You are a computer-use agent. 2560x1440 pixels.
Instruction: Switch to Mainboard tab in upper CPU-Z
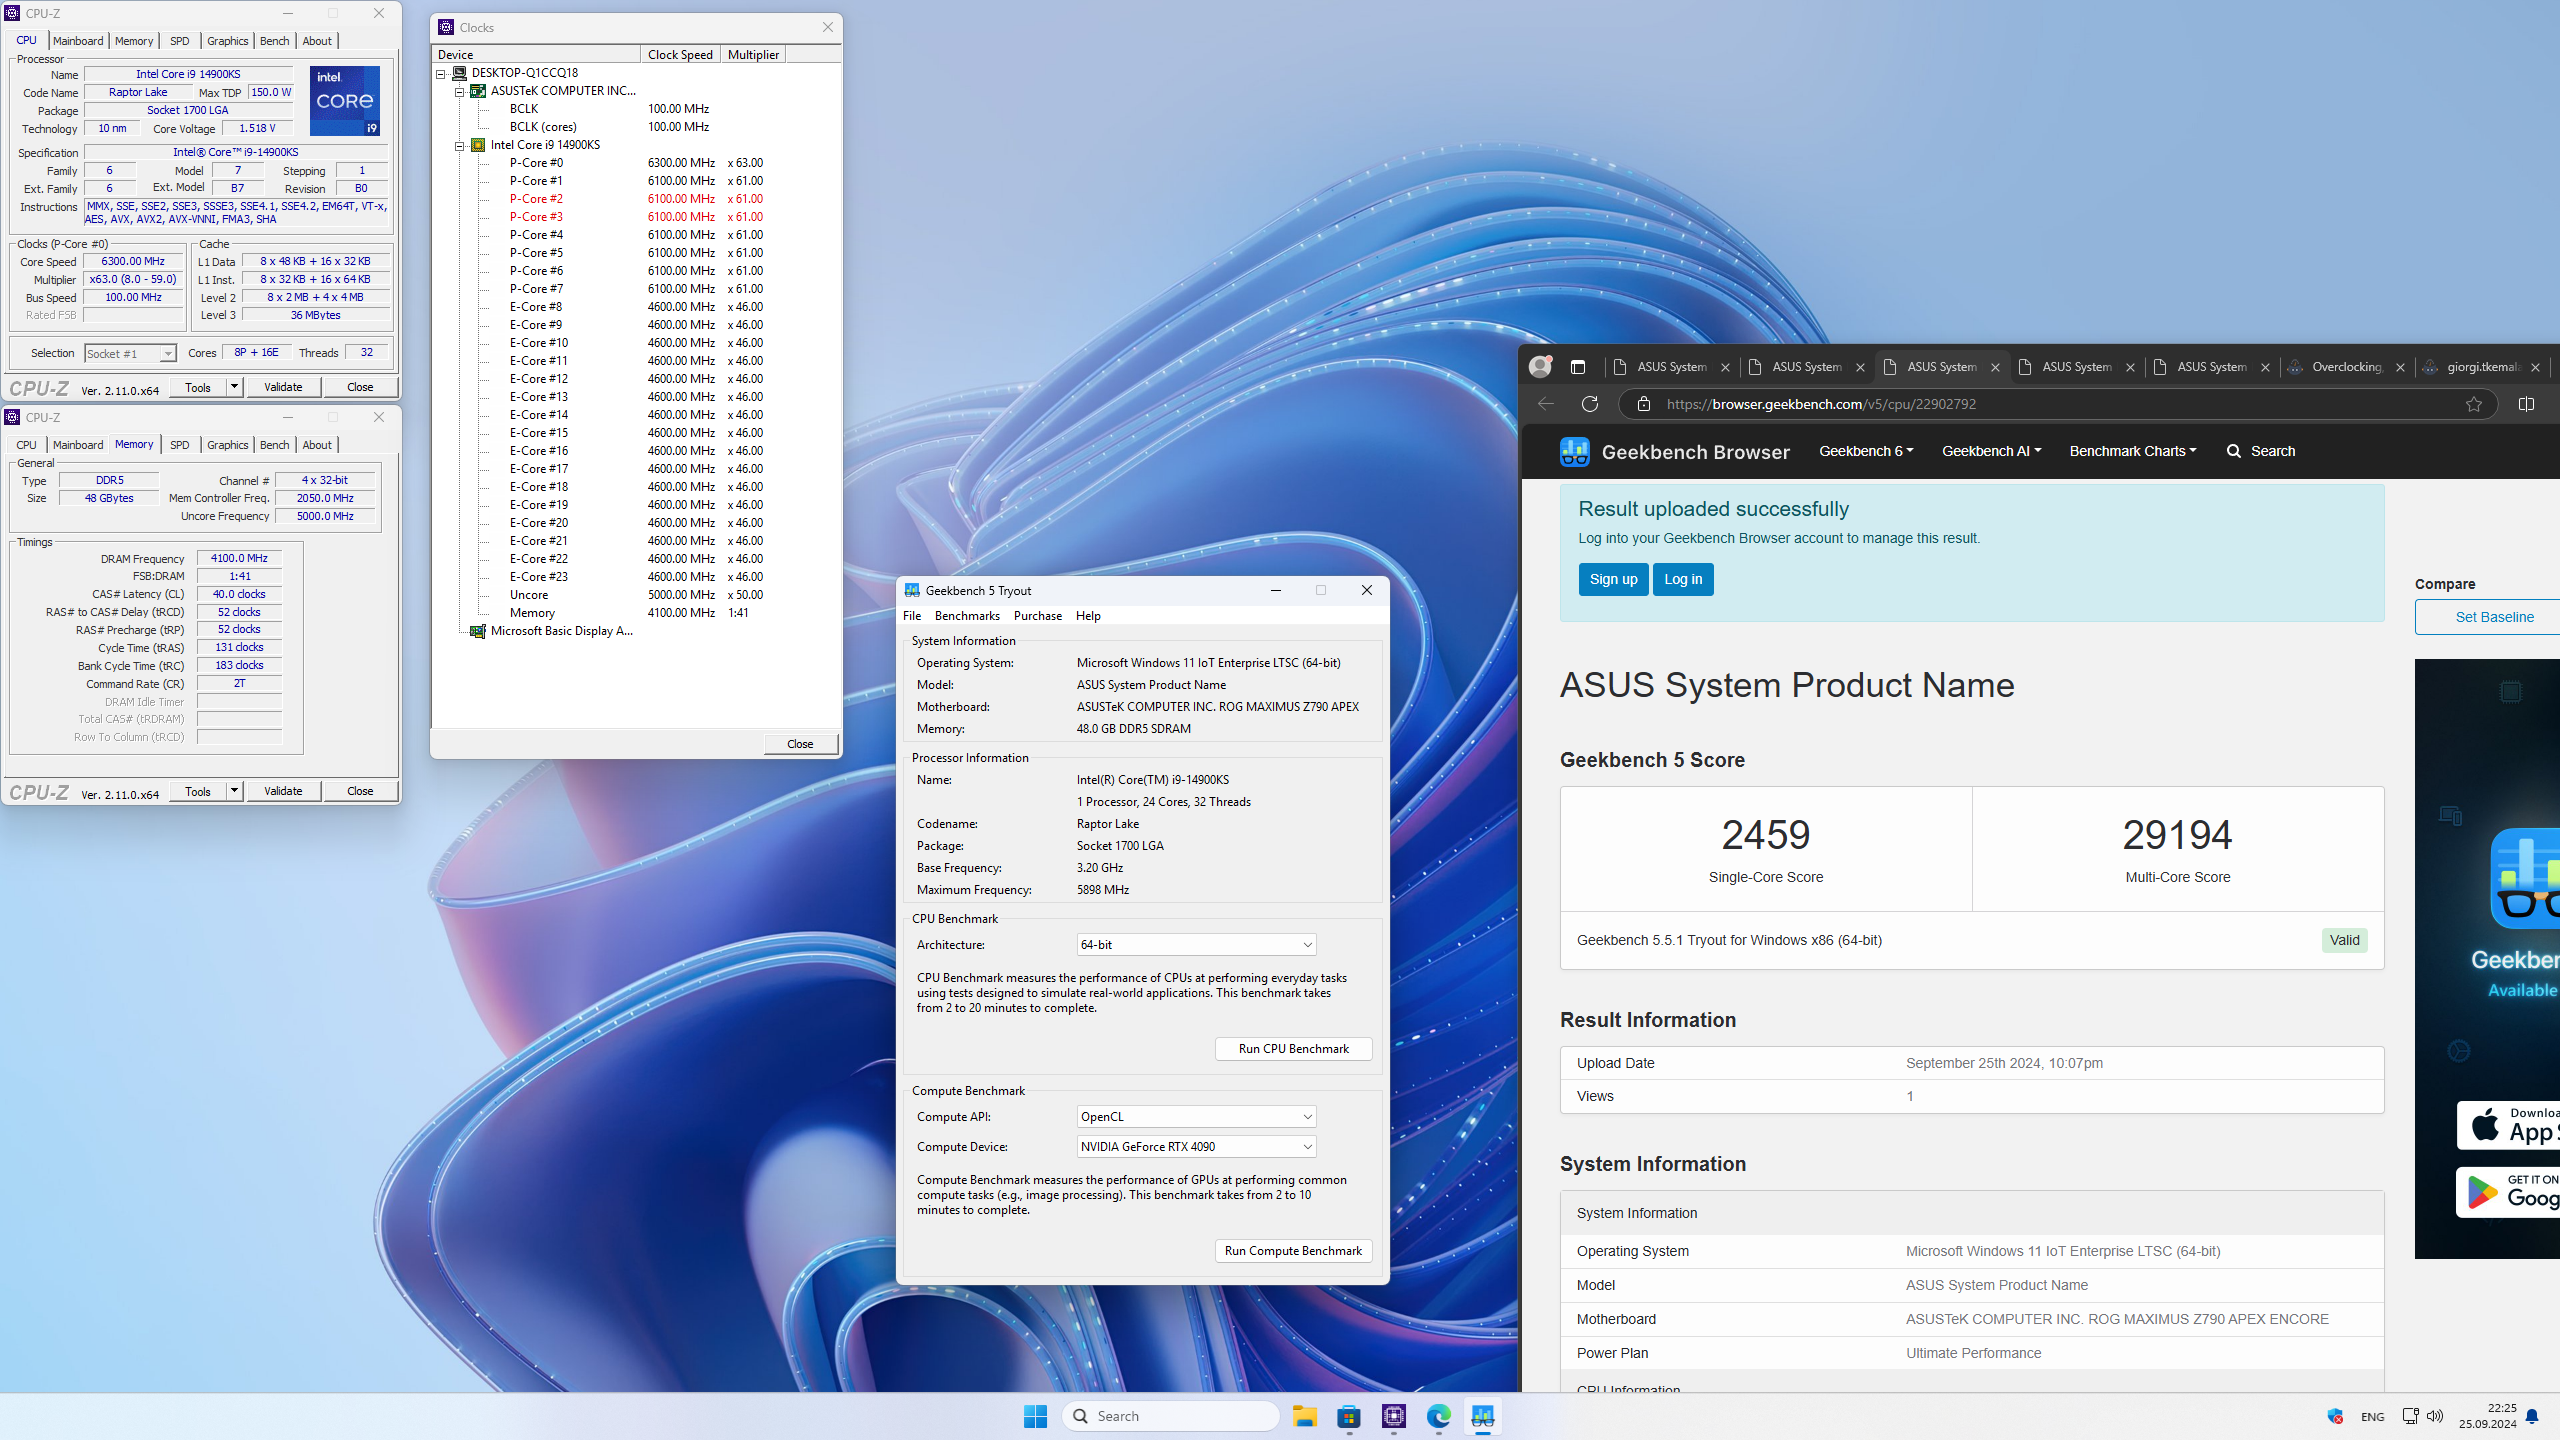click(x=78, y=41)
